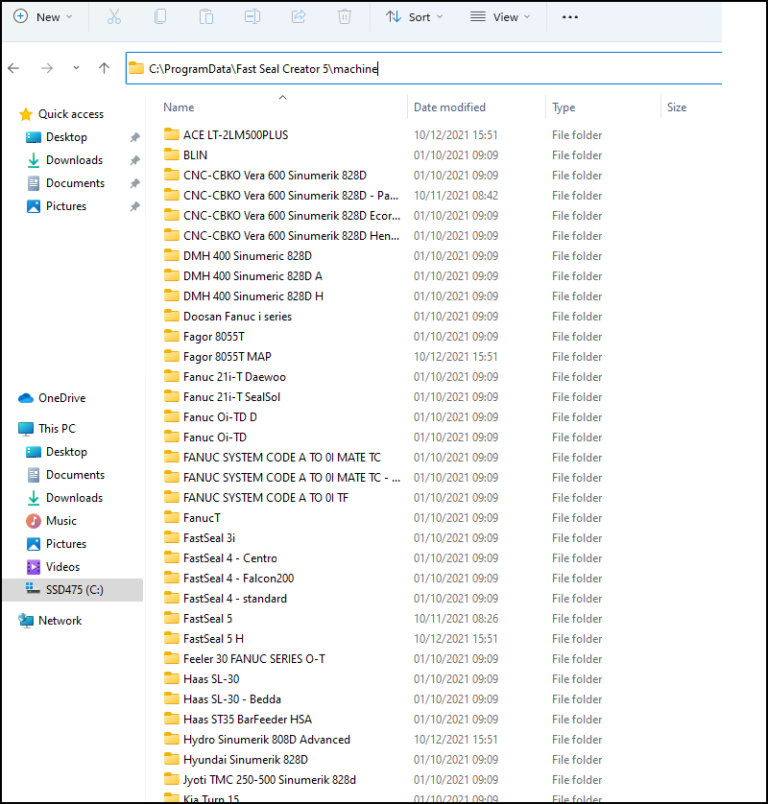Screen dimensions: 768x804
Task: Select the FanucT folder
Action: point(201,518)
